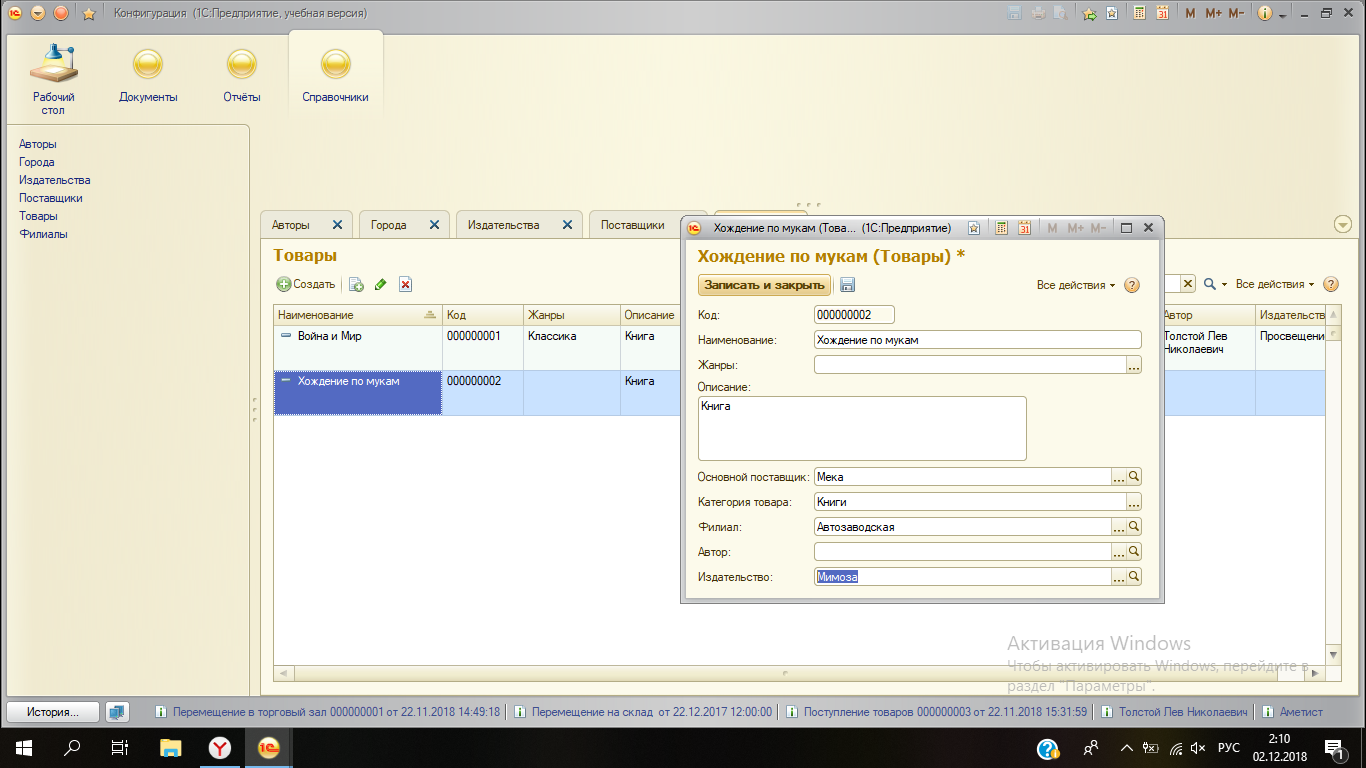The image size is (1366, 768).
Task: Open Поставщики in the navigation panel
Action: (x=51, y=198)
